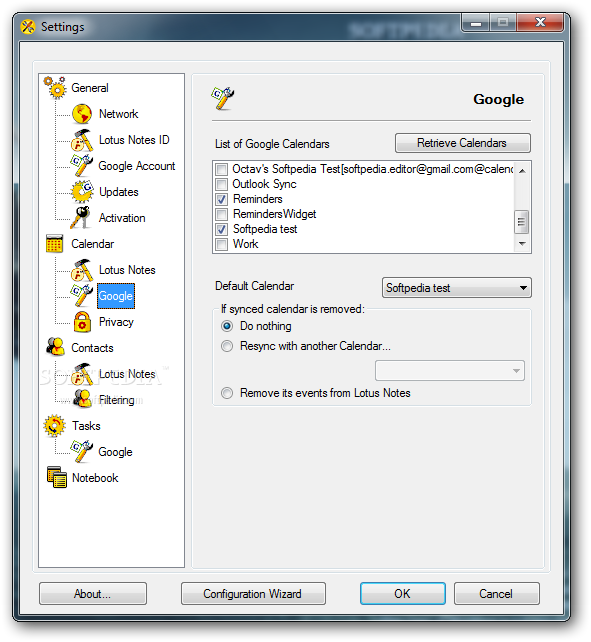Viewport: 591px width, 642px height.
Task: Open the Lotus Notes ID page
Action: point(134,140)
